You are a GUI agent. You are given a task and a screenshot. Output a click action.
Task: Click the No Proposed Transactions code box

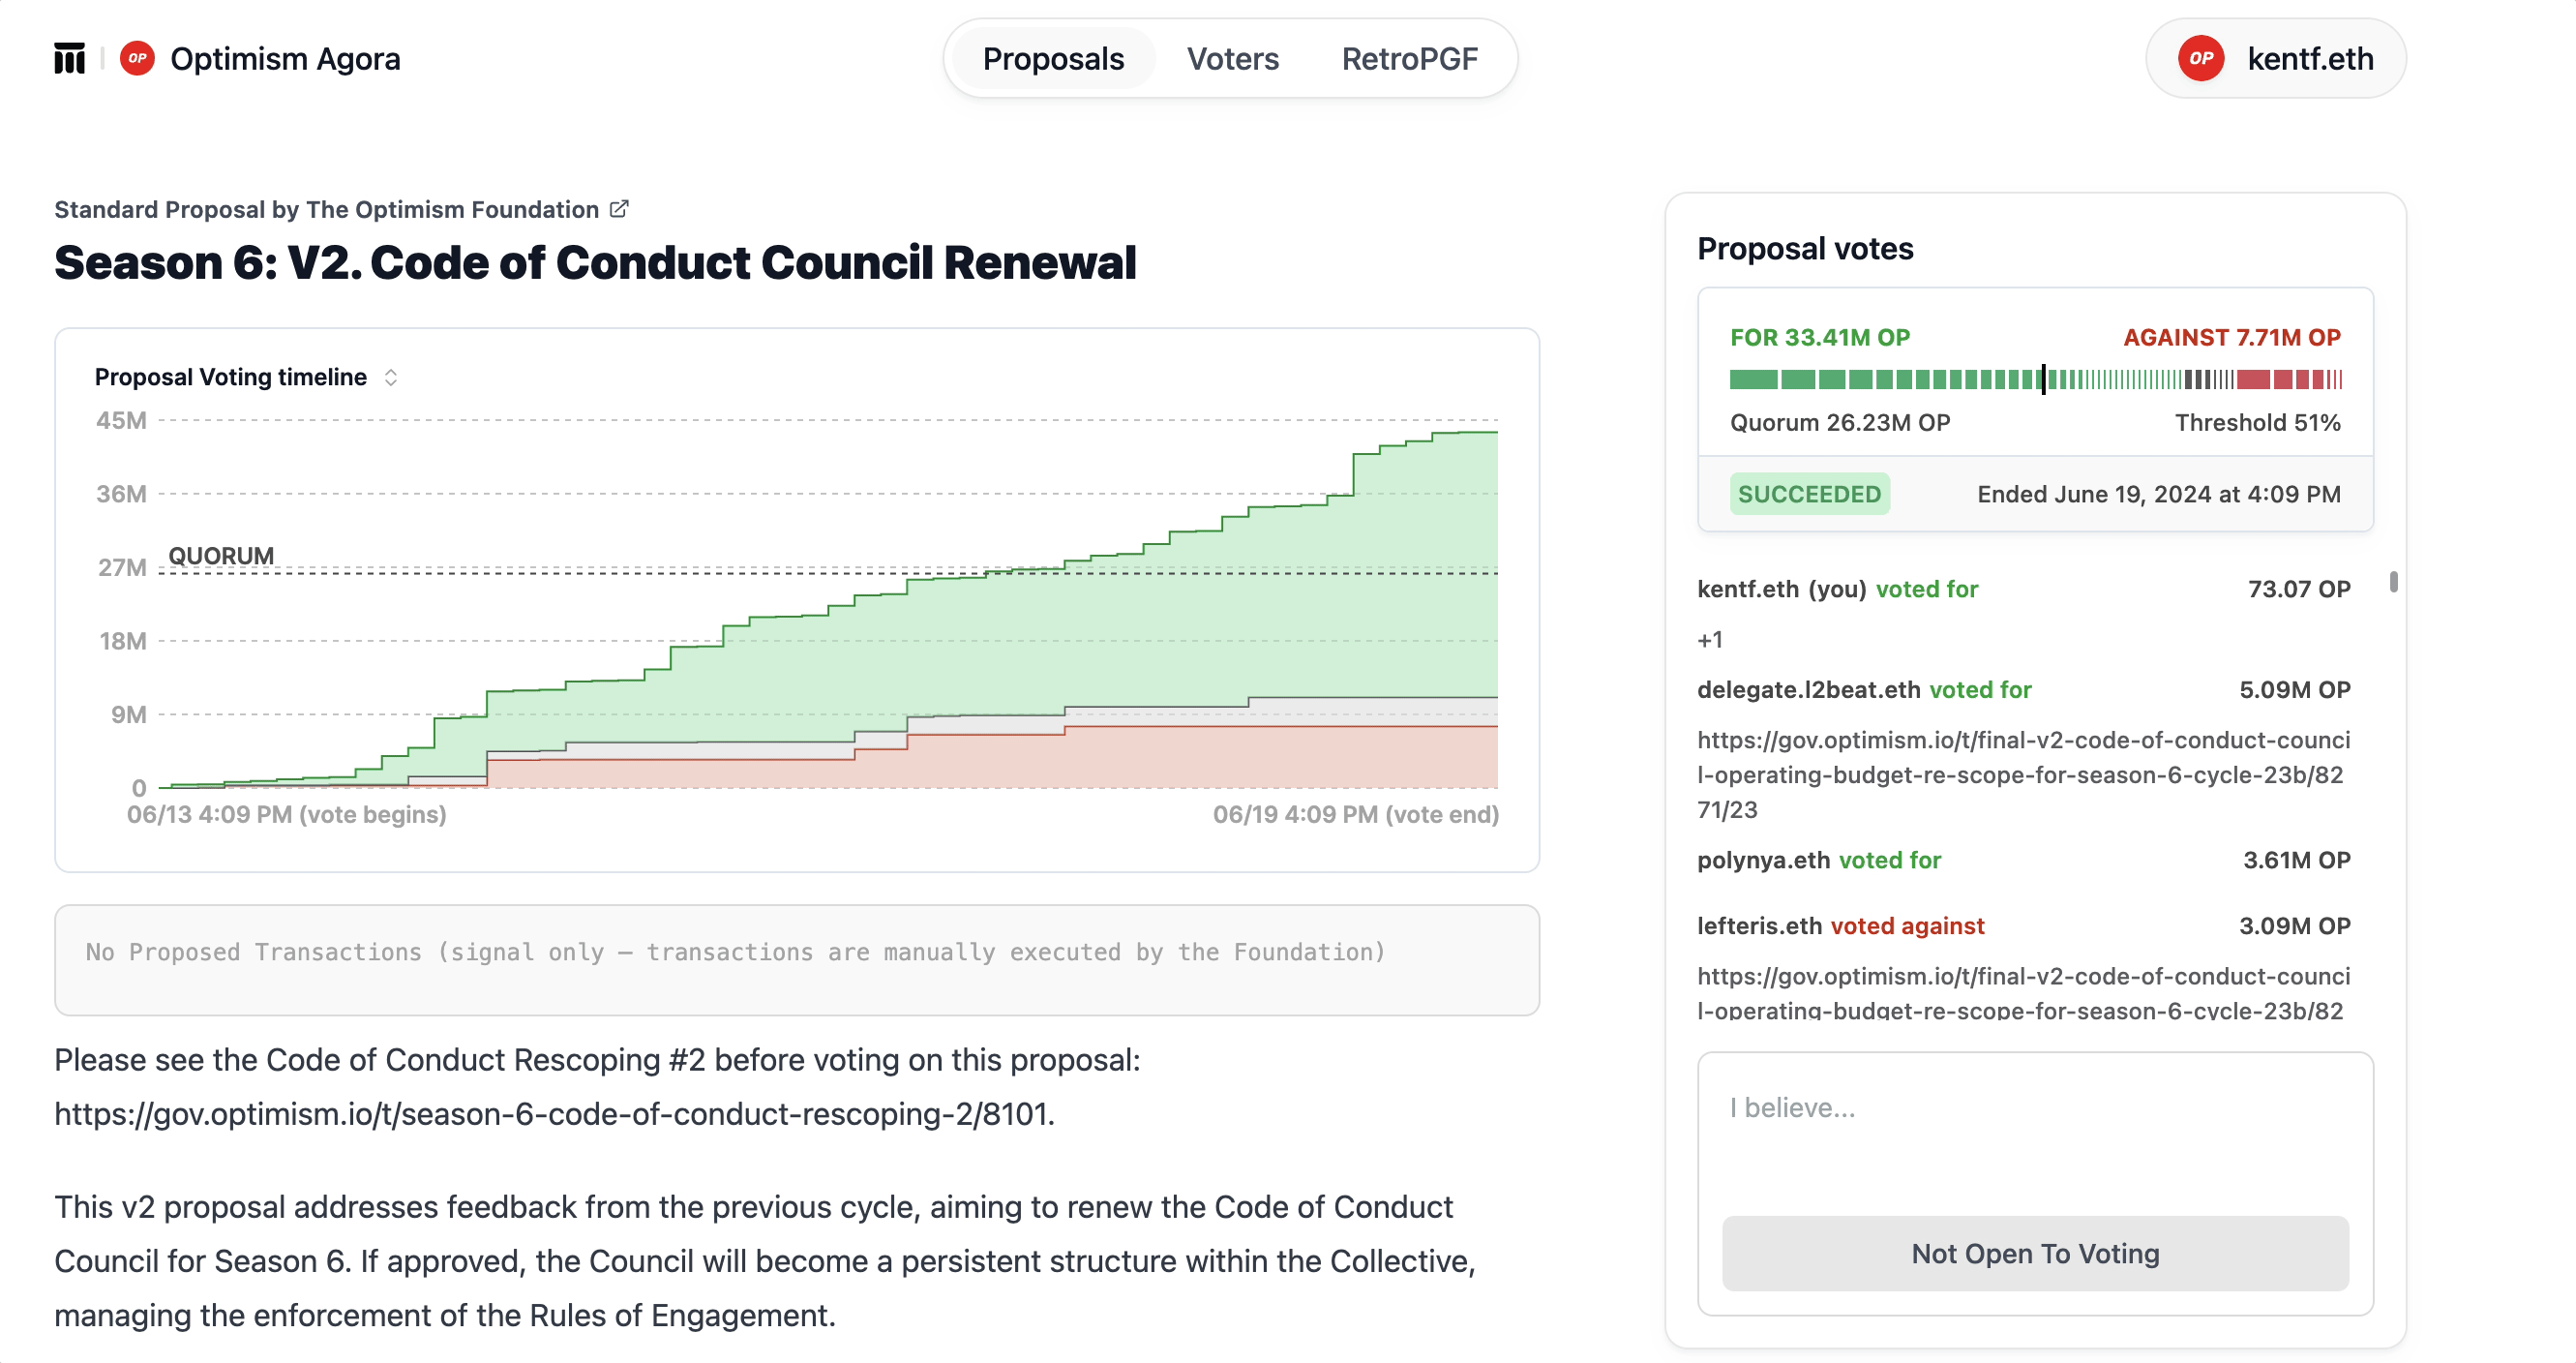point(796,959)
